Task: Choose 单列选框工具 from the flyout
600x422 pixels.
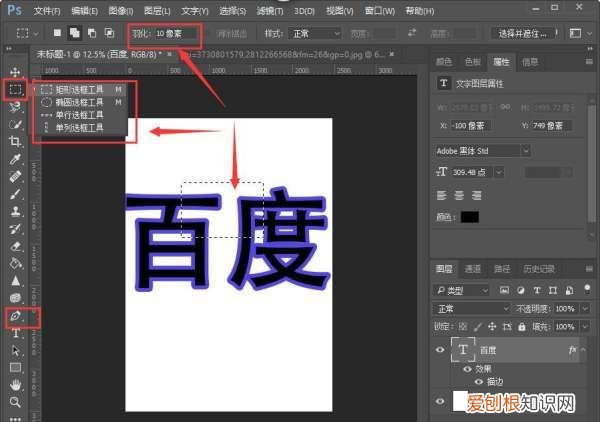Action: [80, 128]
